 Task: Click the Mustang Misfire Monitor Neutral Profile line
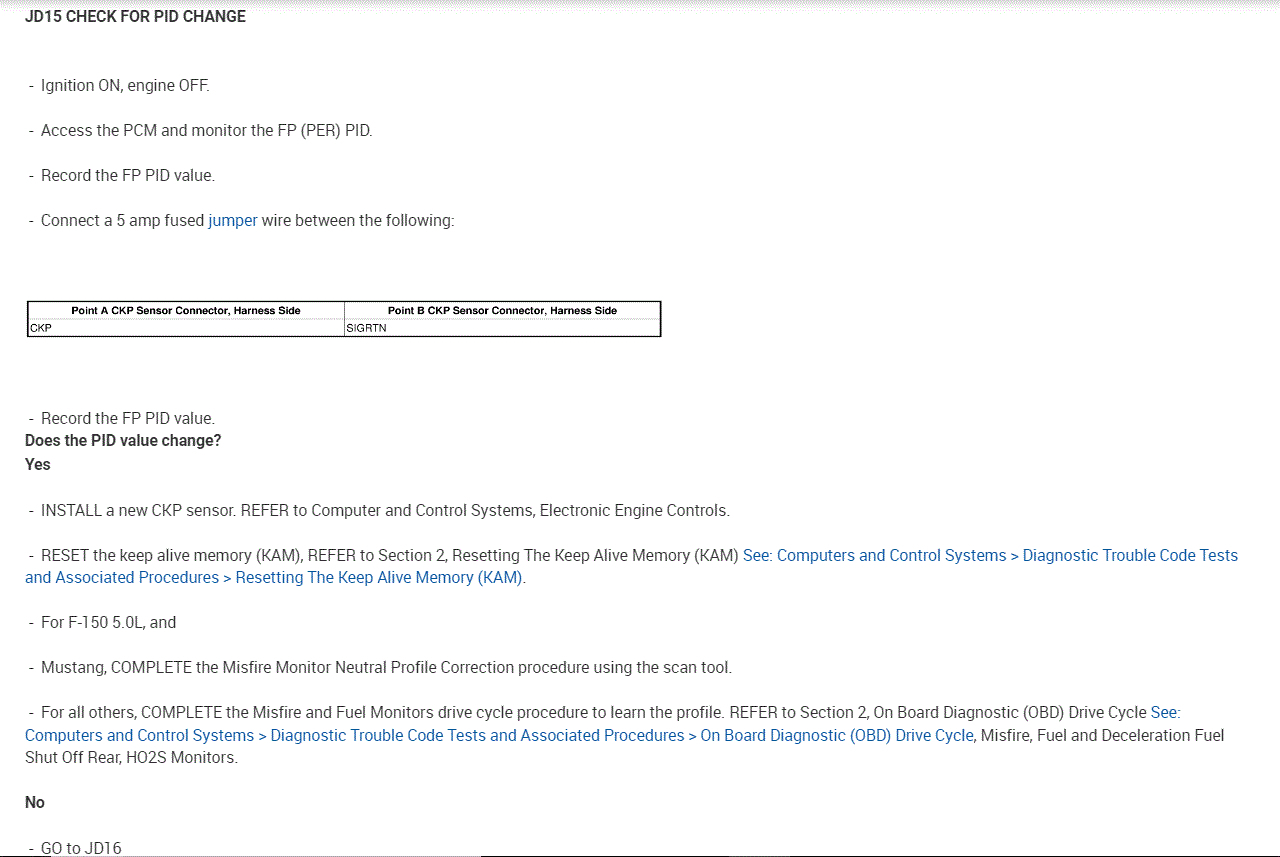[386, 668]
